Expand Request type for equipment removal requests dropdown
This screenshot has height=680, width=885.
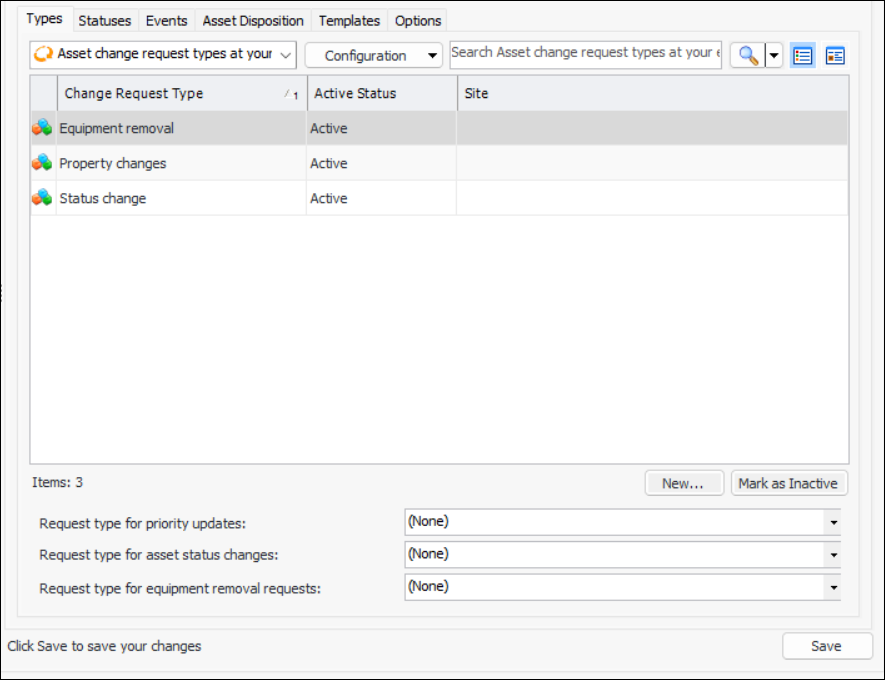click(x=832, y=588)
